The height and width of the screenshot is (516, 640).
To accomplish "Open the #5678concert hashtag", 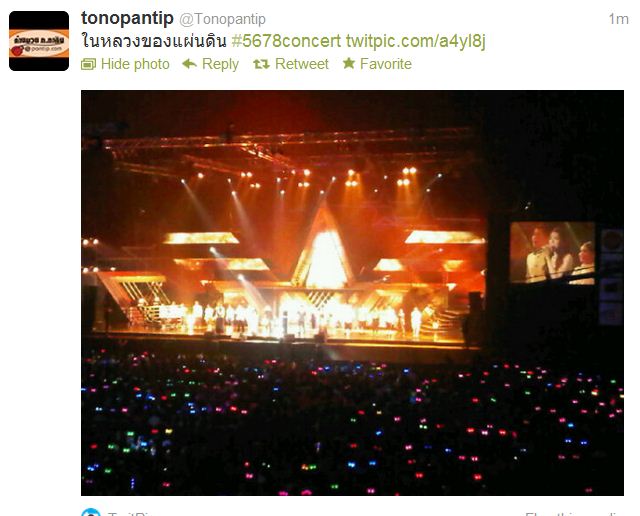I will (x=286, y=41).
